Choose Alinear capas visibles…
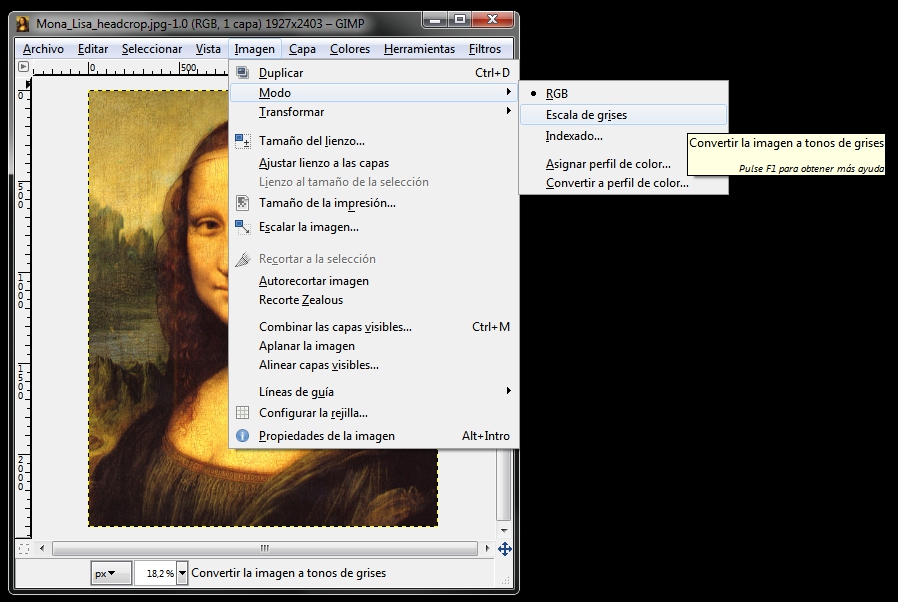The image size is (898, 602). pyautogui.click(x=373, y=365)
